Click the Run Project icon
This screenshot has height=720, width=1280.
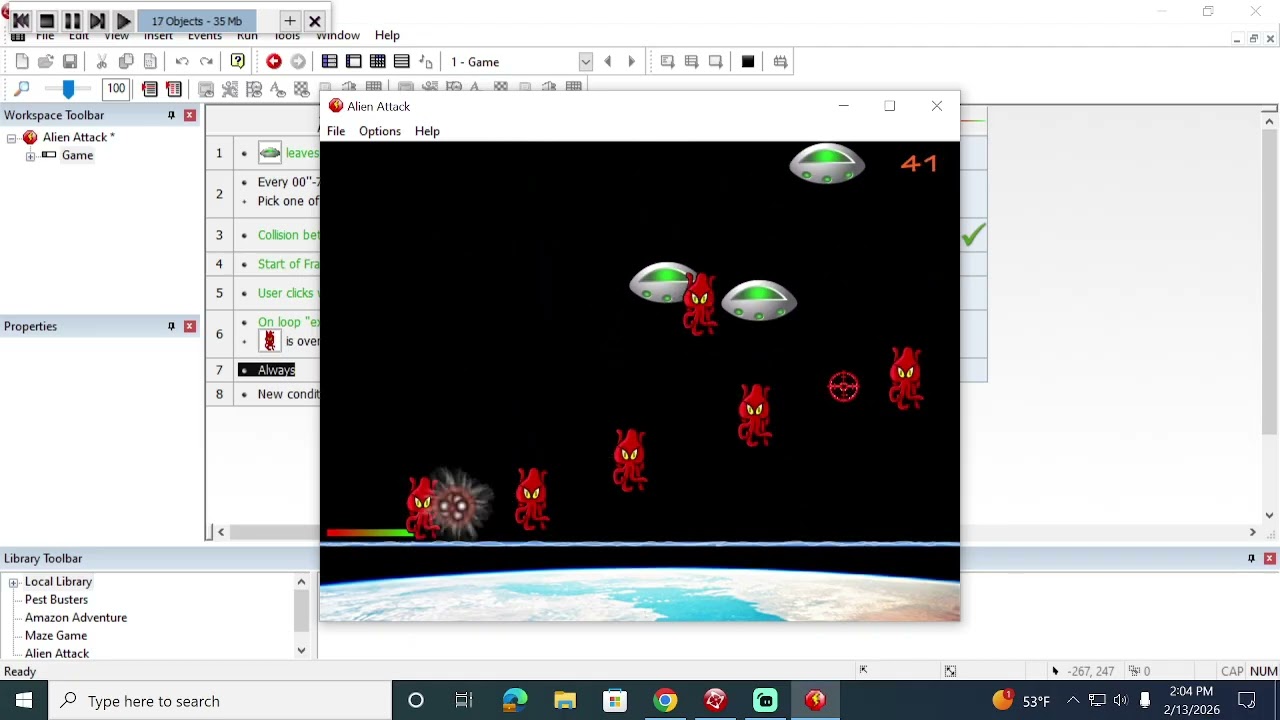click(x=668, y=62)
